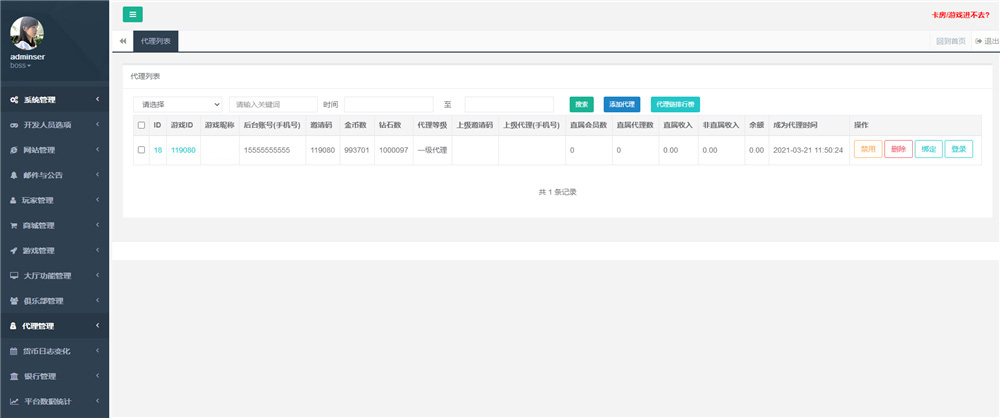Toggle the select-all checkbox in table header
The height and width of the screenshot is (418, 1000).
click(x=141, y=125)
